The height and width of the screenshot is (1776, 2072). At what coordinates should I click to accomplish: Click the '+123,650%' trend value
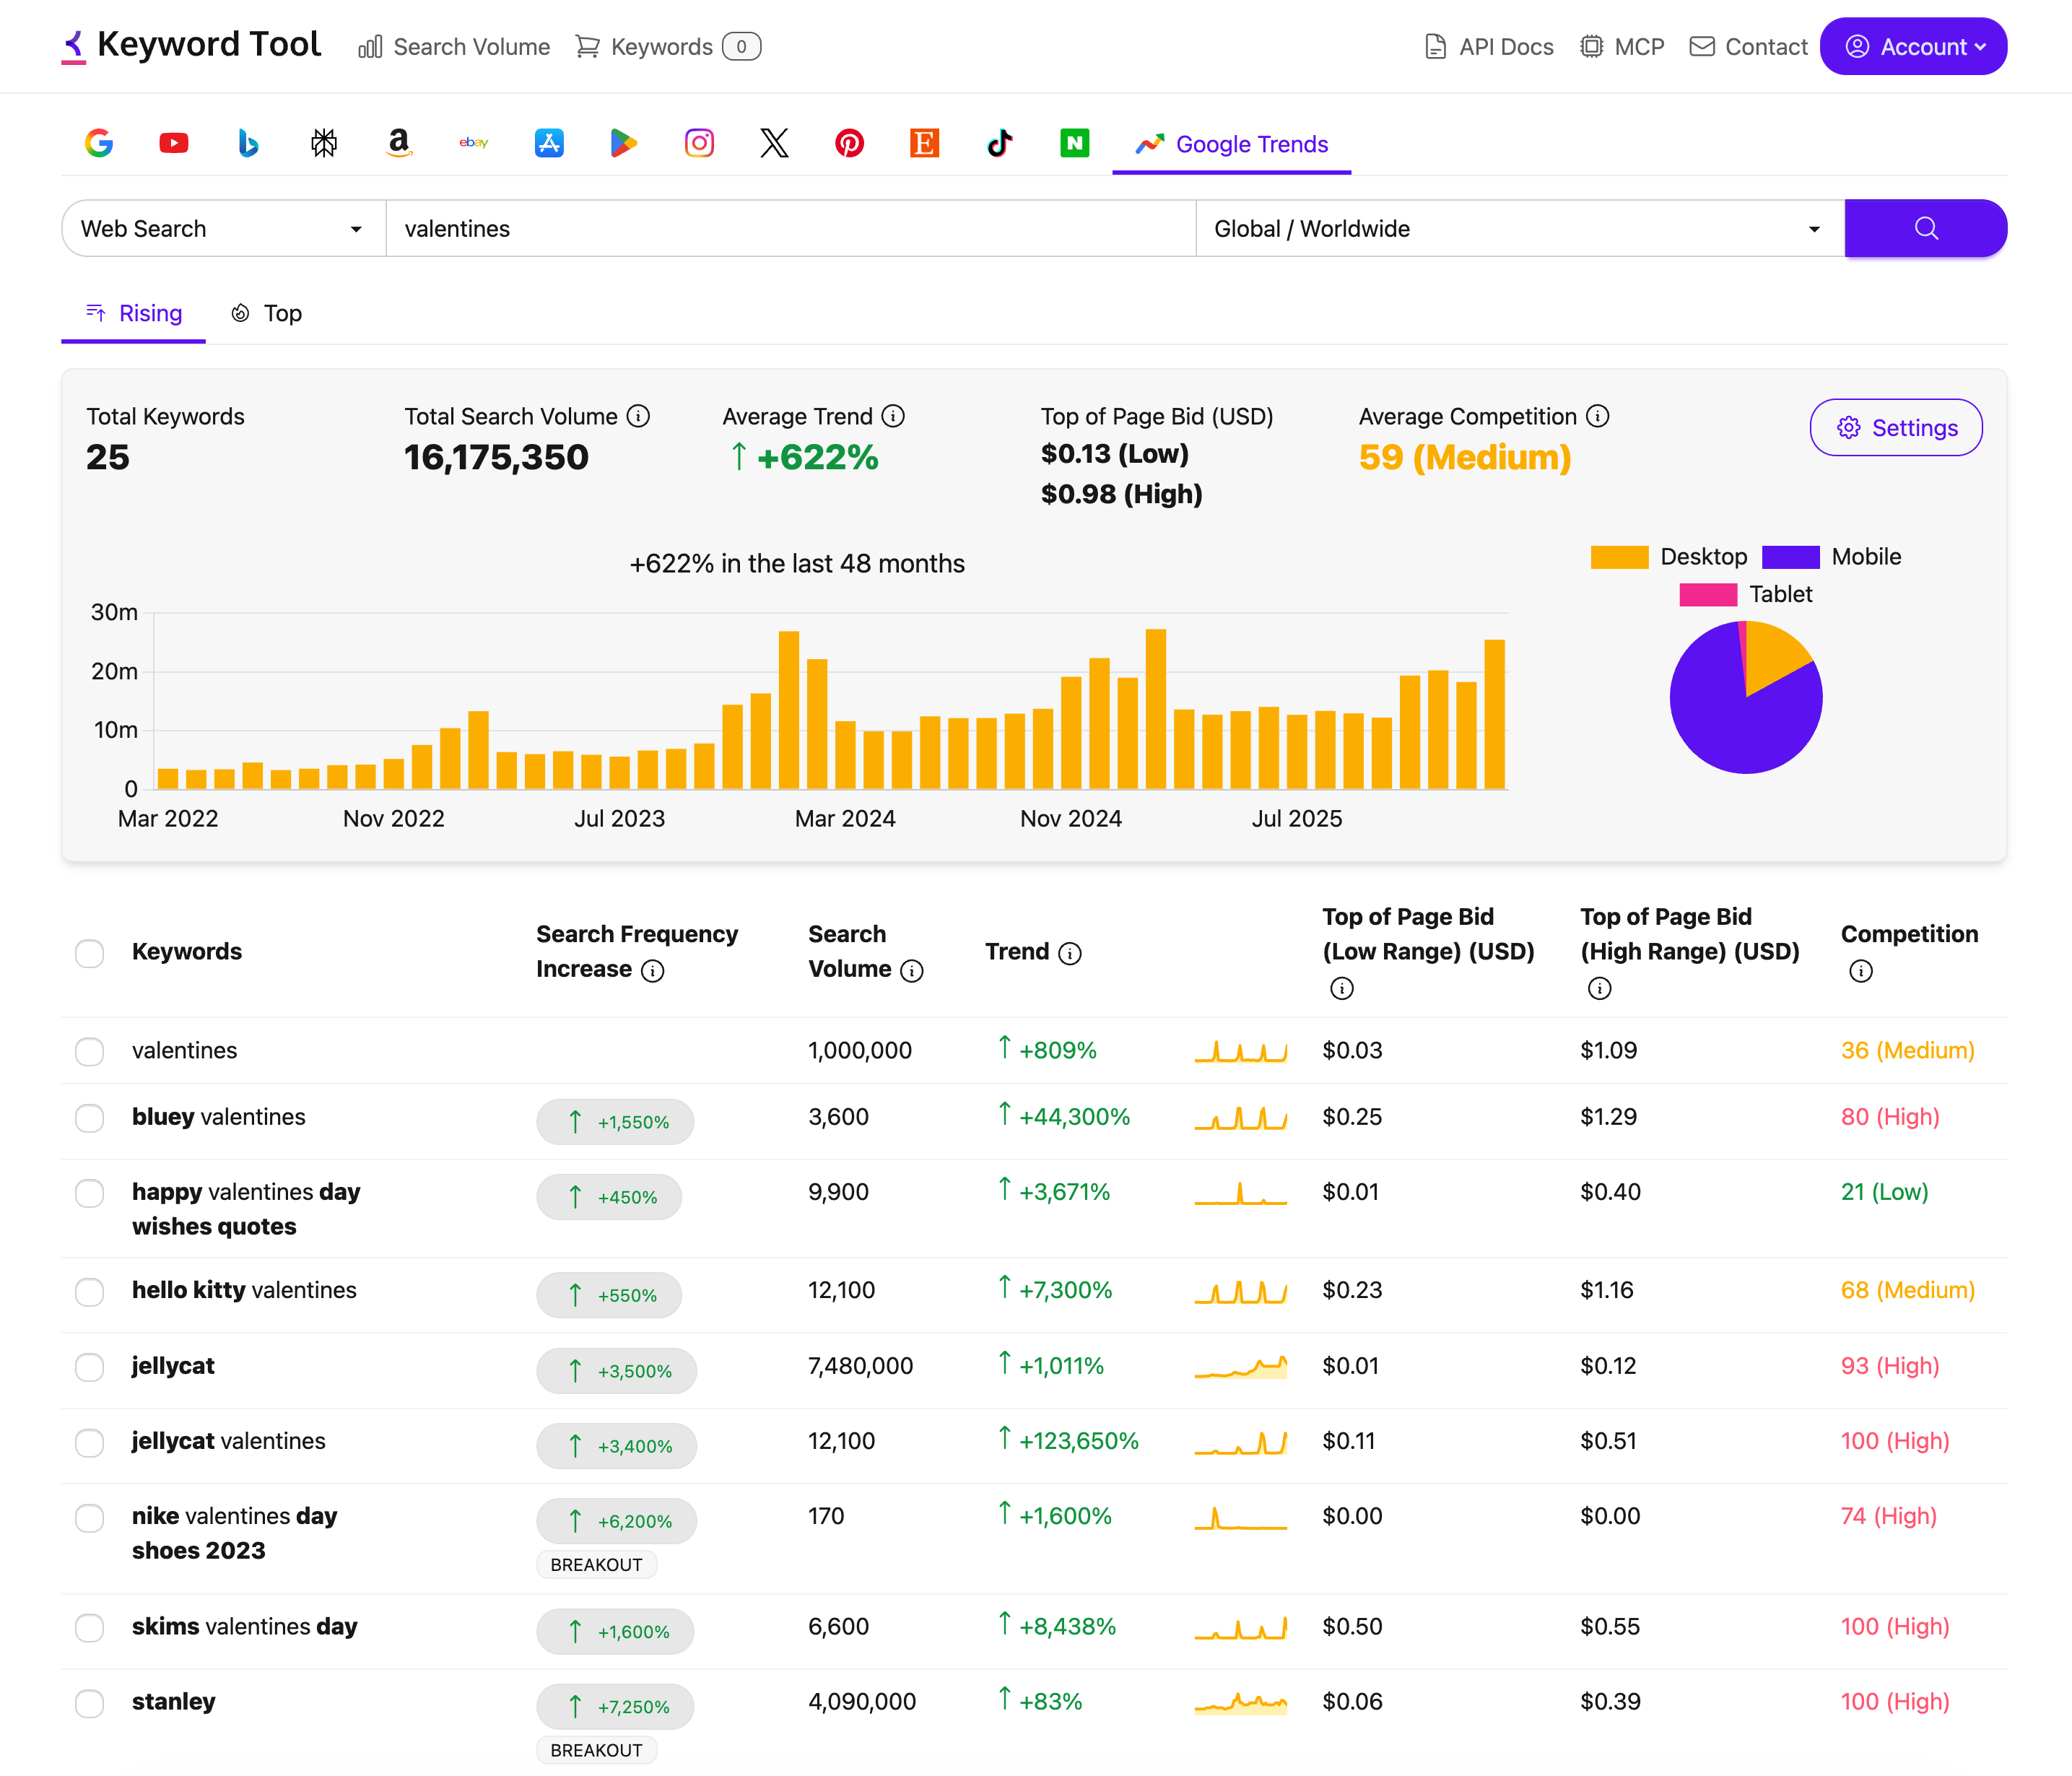pyautogui.click(x=1078, y=1441)
